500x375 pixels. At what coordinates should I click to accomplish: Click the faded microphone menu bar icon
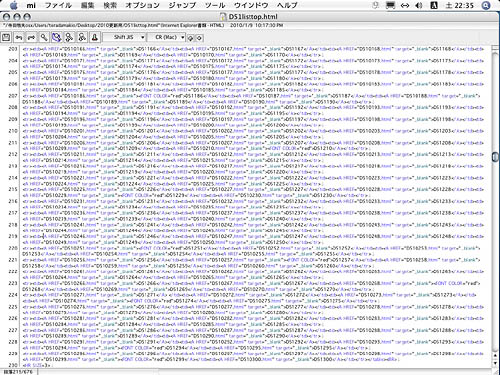pyautogui.click(x=376, y=5)
